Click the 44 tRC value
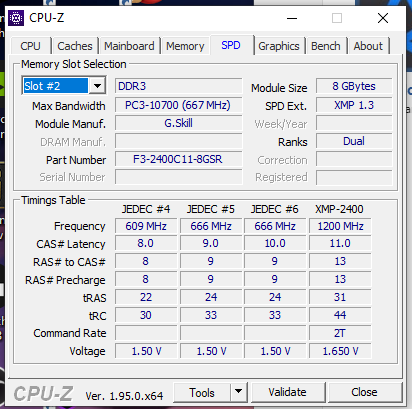The image size is (412, 409). (x=340, y=315)
